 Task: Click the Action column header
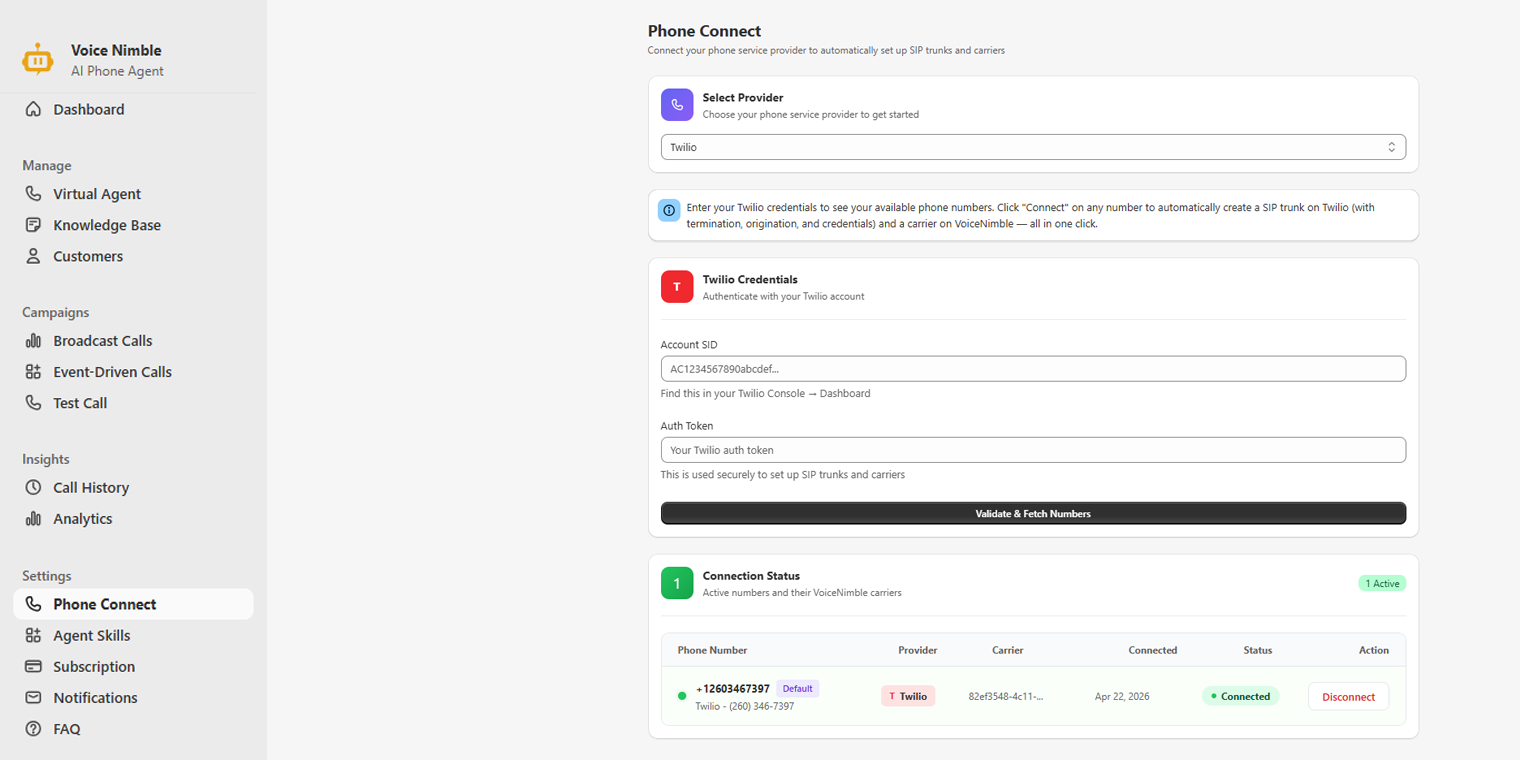(1374, 650)
